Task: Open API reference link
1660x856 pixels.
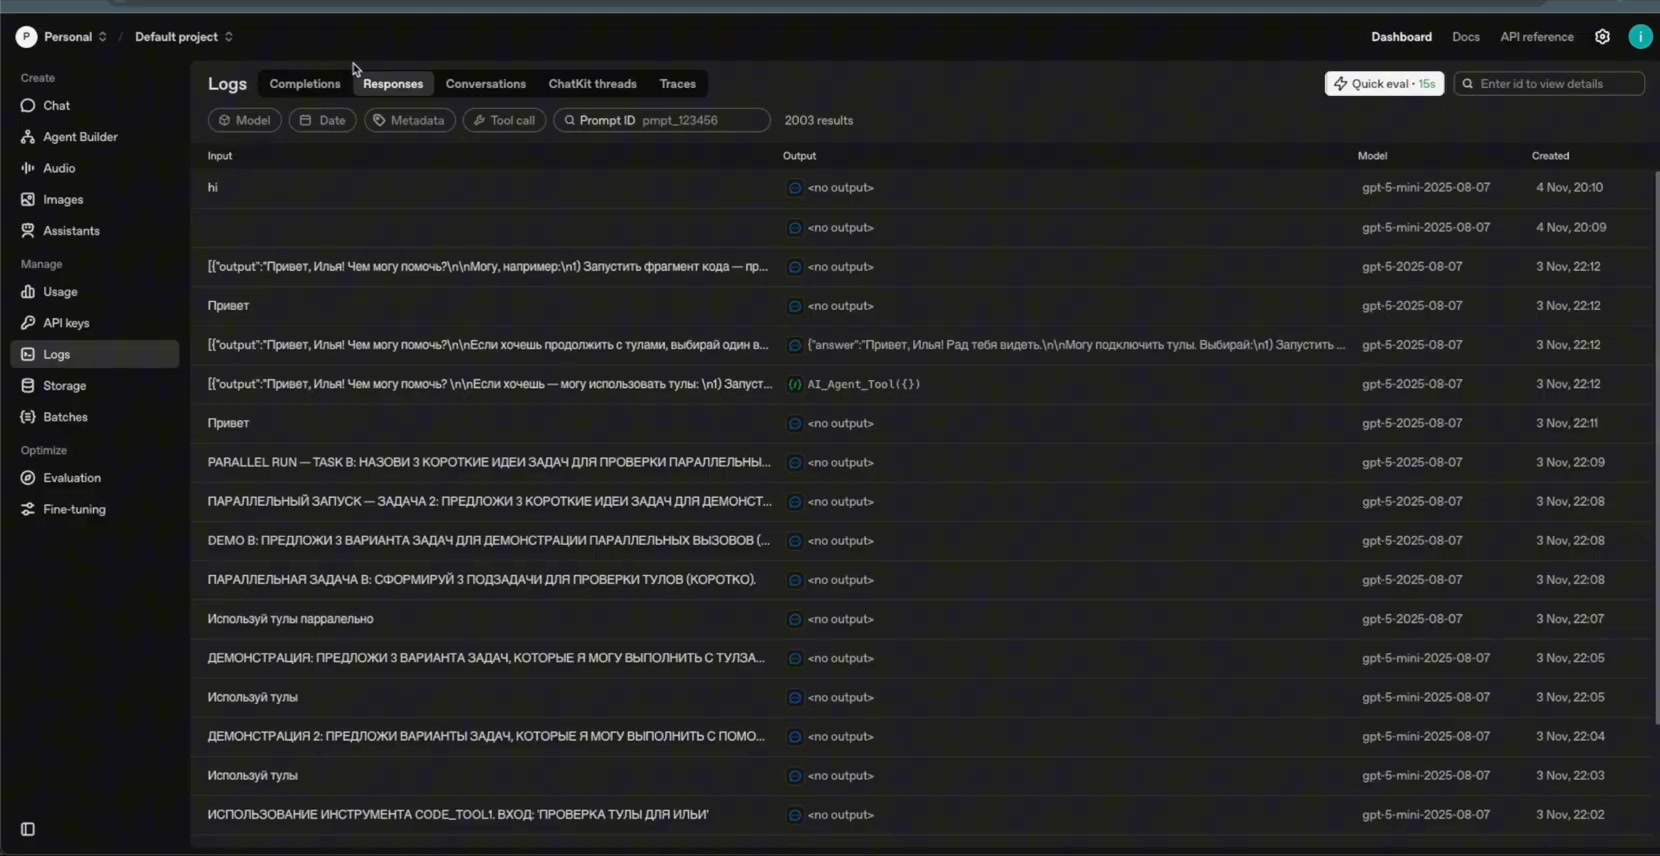Action: click(x=1537, y=37)
